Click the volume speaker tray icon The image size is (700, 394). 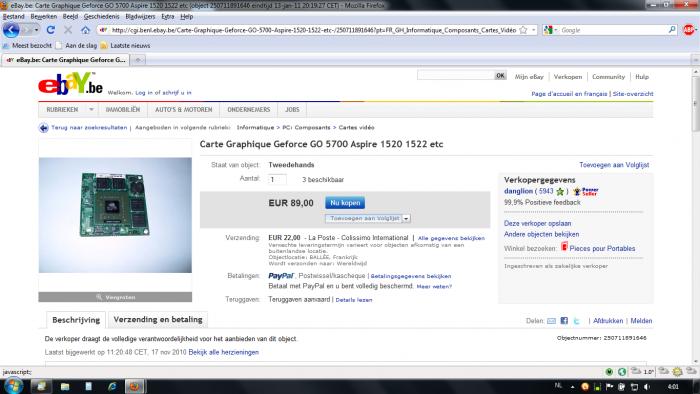[x=647, y=387]
